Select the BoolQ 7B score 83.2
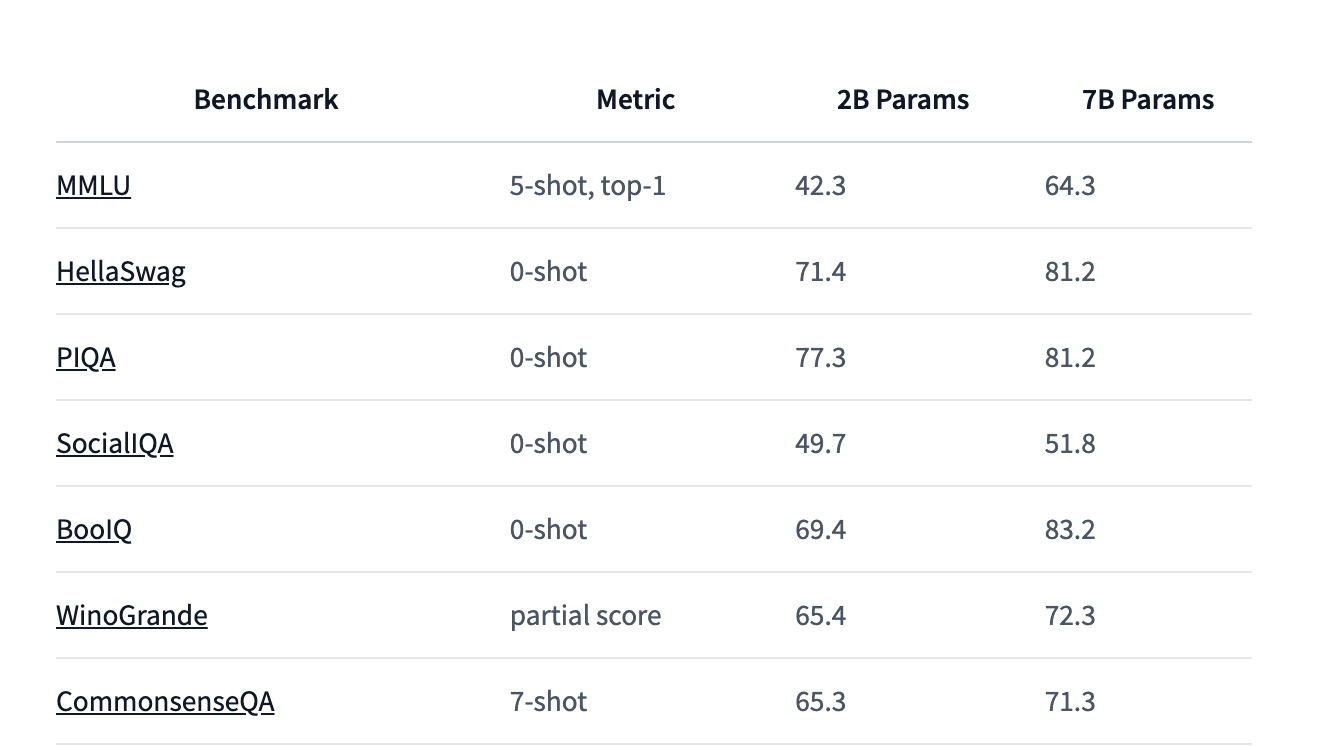The image size is (1342, 746). click(x=1070, y=530)
